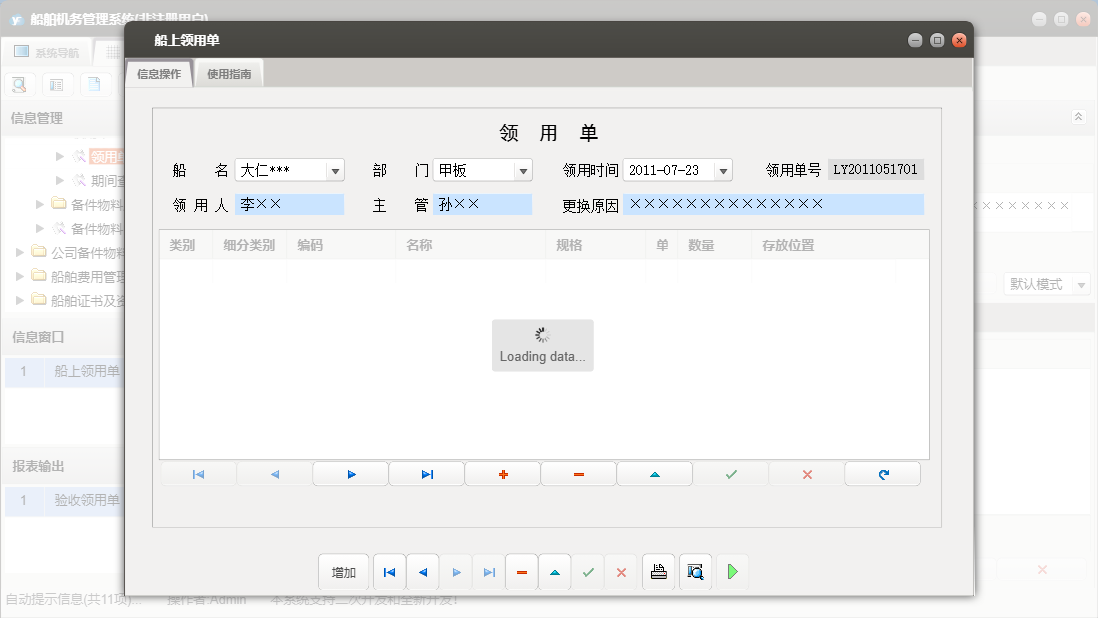The width and height of the screenshot is (1098, 618).
Task: Open the 部门 dropdown showing 甲板
Action: point(523,170)
